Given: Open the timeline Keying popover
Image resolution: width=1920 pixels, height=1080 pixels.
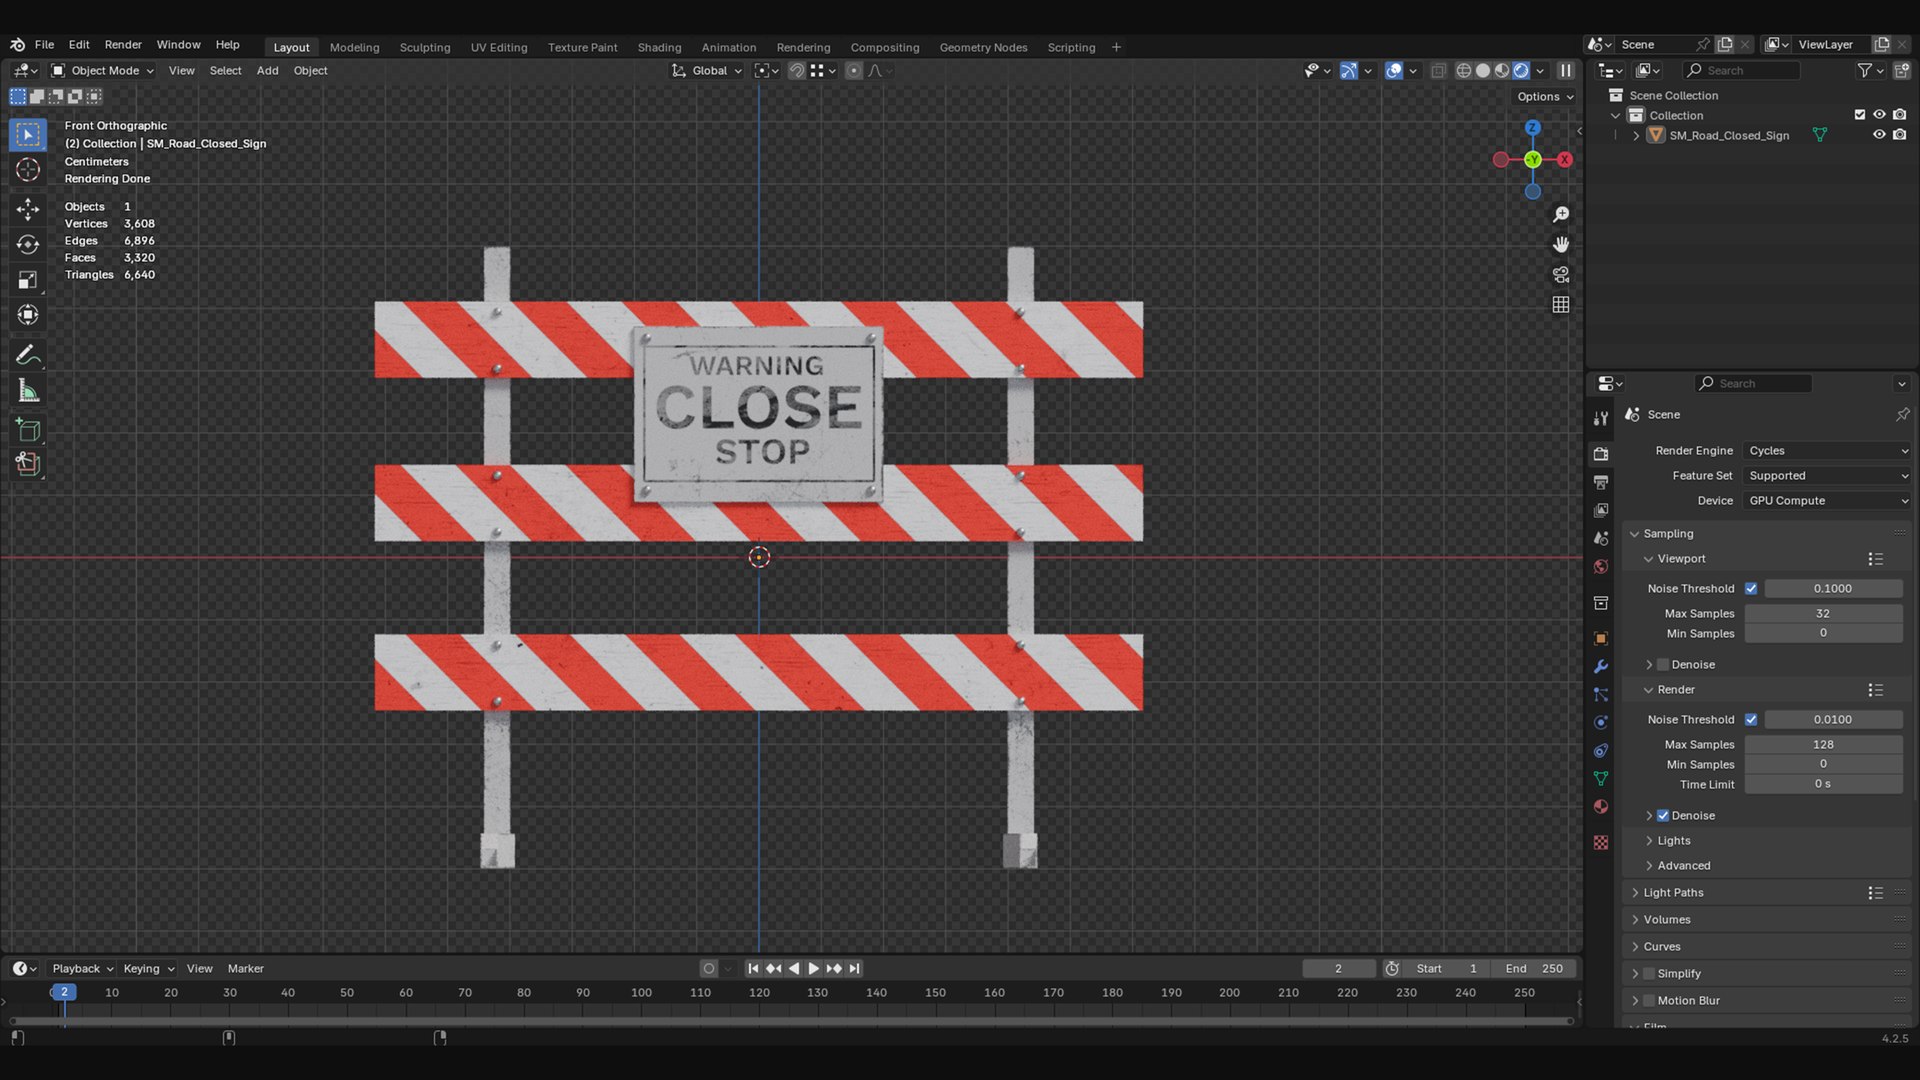Looking at the screenshot, I should point(148,969).
